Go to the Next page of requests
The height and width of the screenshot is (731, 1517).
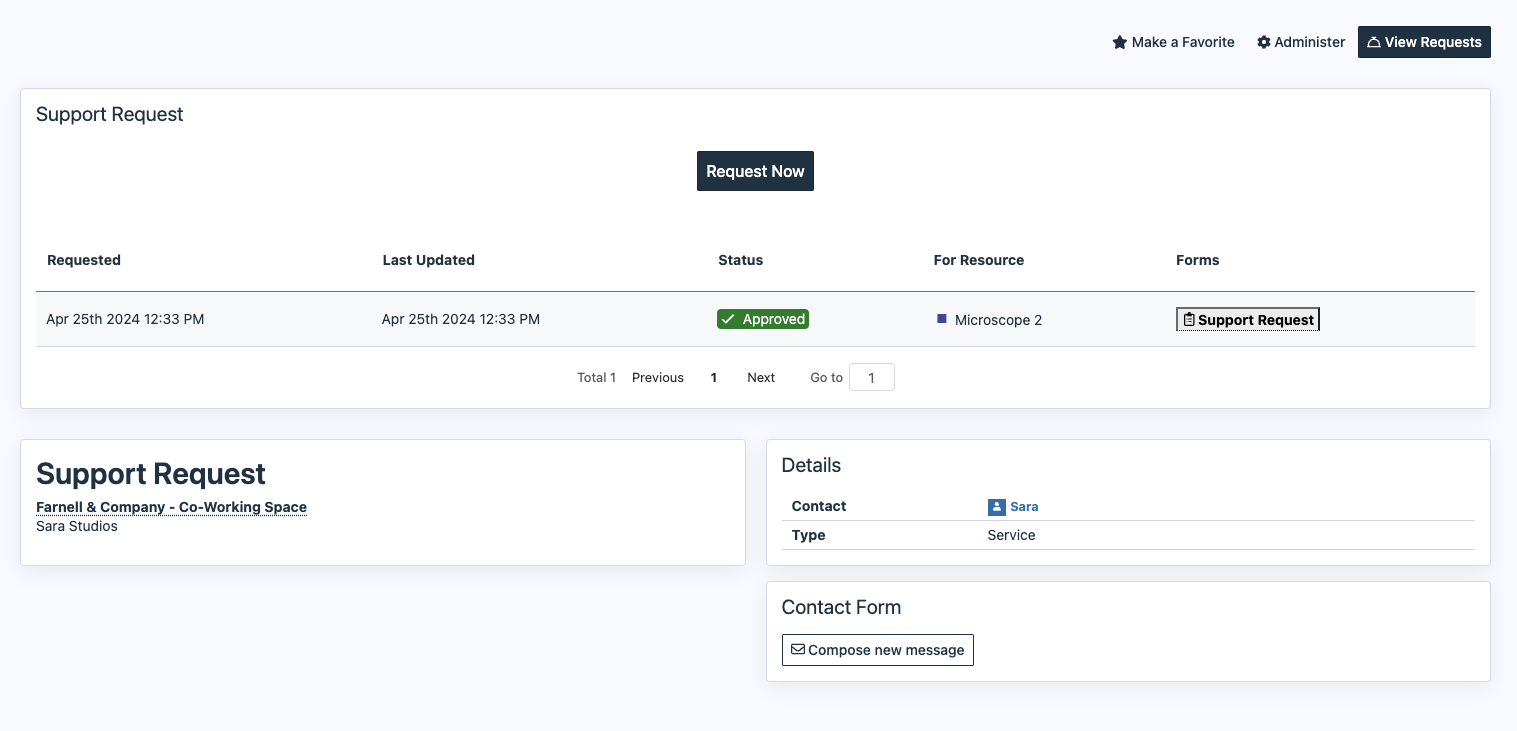(761, 378)
